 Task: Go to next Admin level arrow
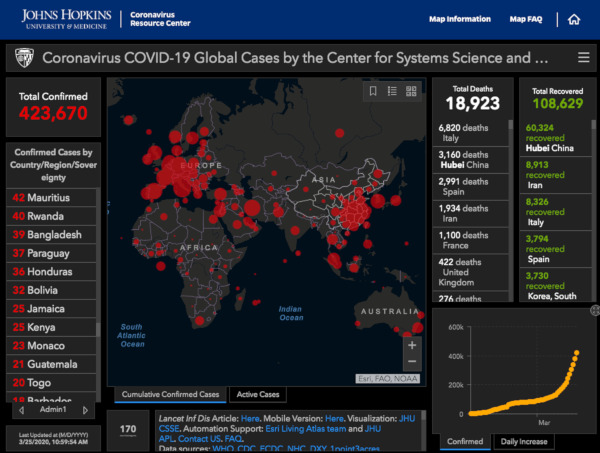click(x=85, y=410)
